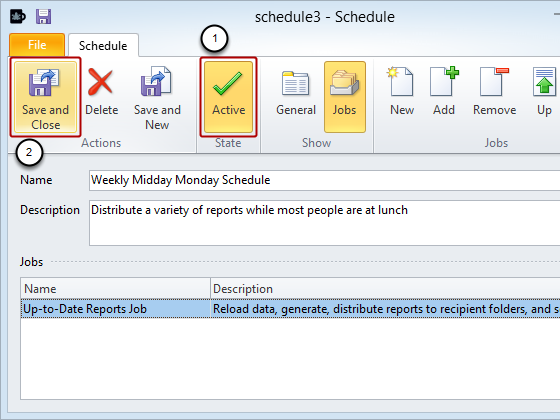560x420 pixels.
Task: Select the Up-to-Date Reports Job row
Action: click(290, 309)
